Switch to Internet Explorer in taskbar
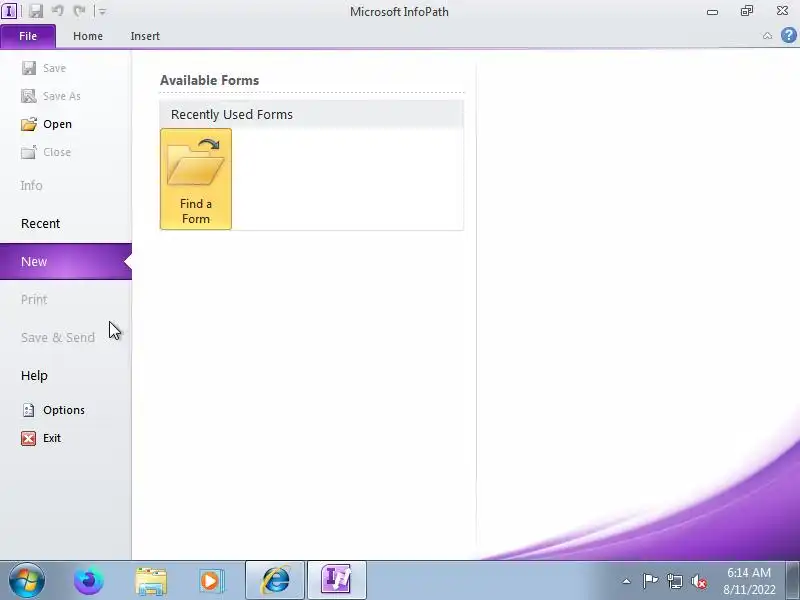 (275, 580)
